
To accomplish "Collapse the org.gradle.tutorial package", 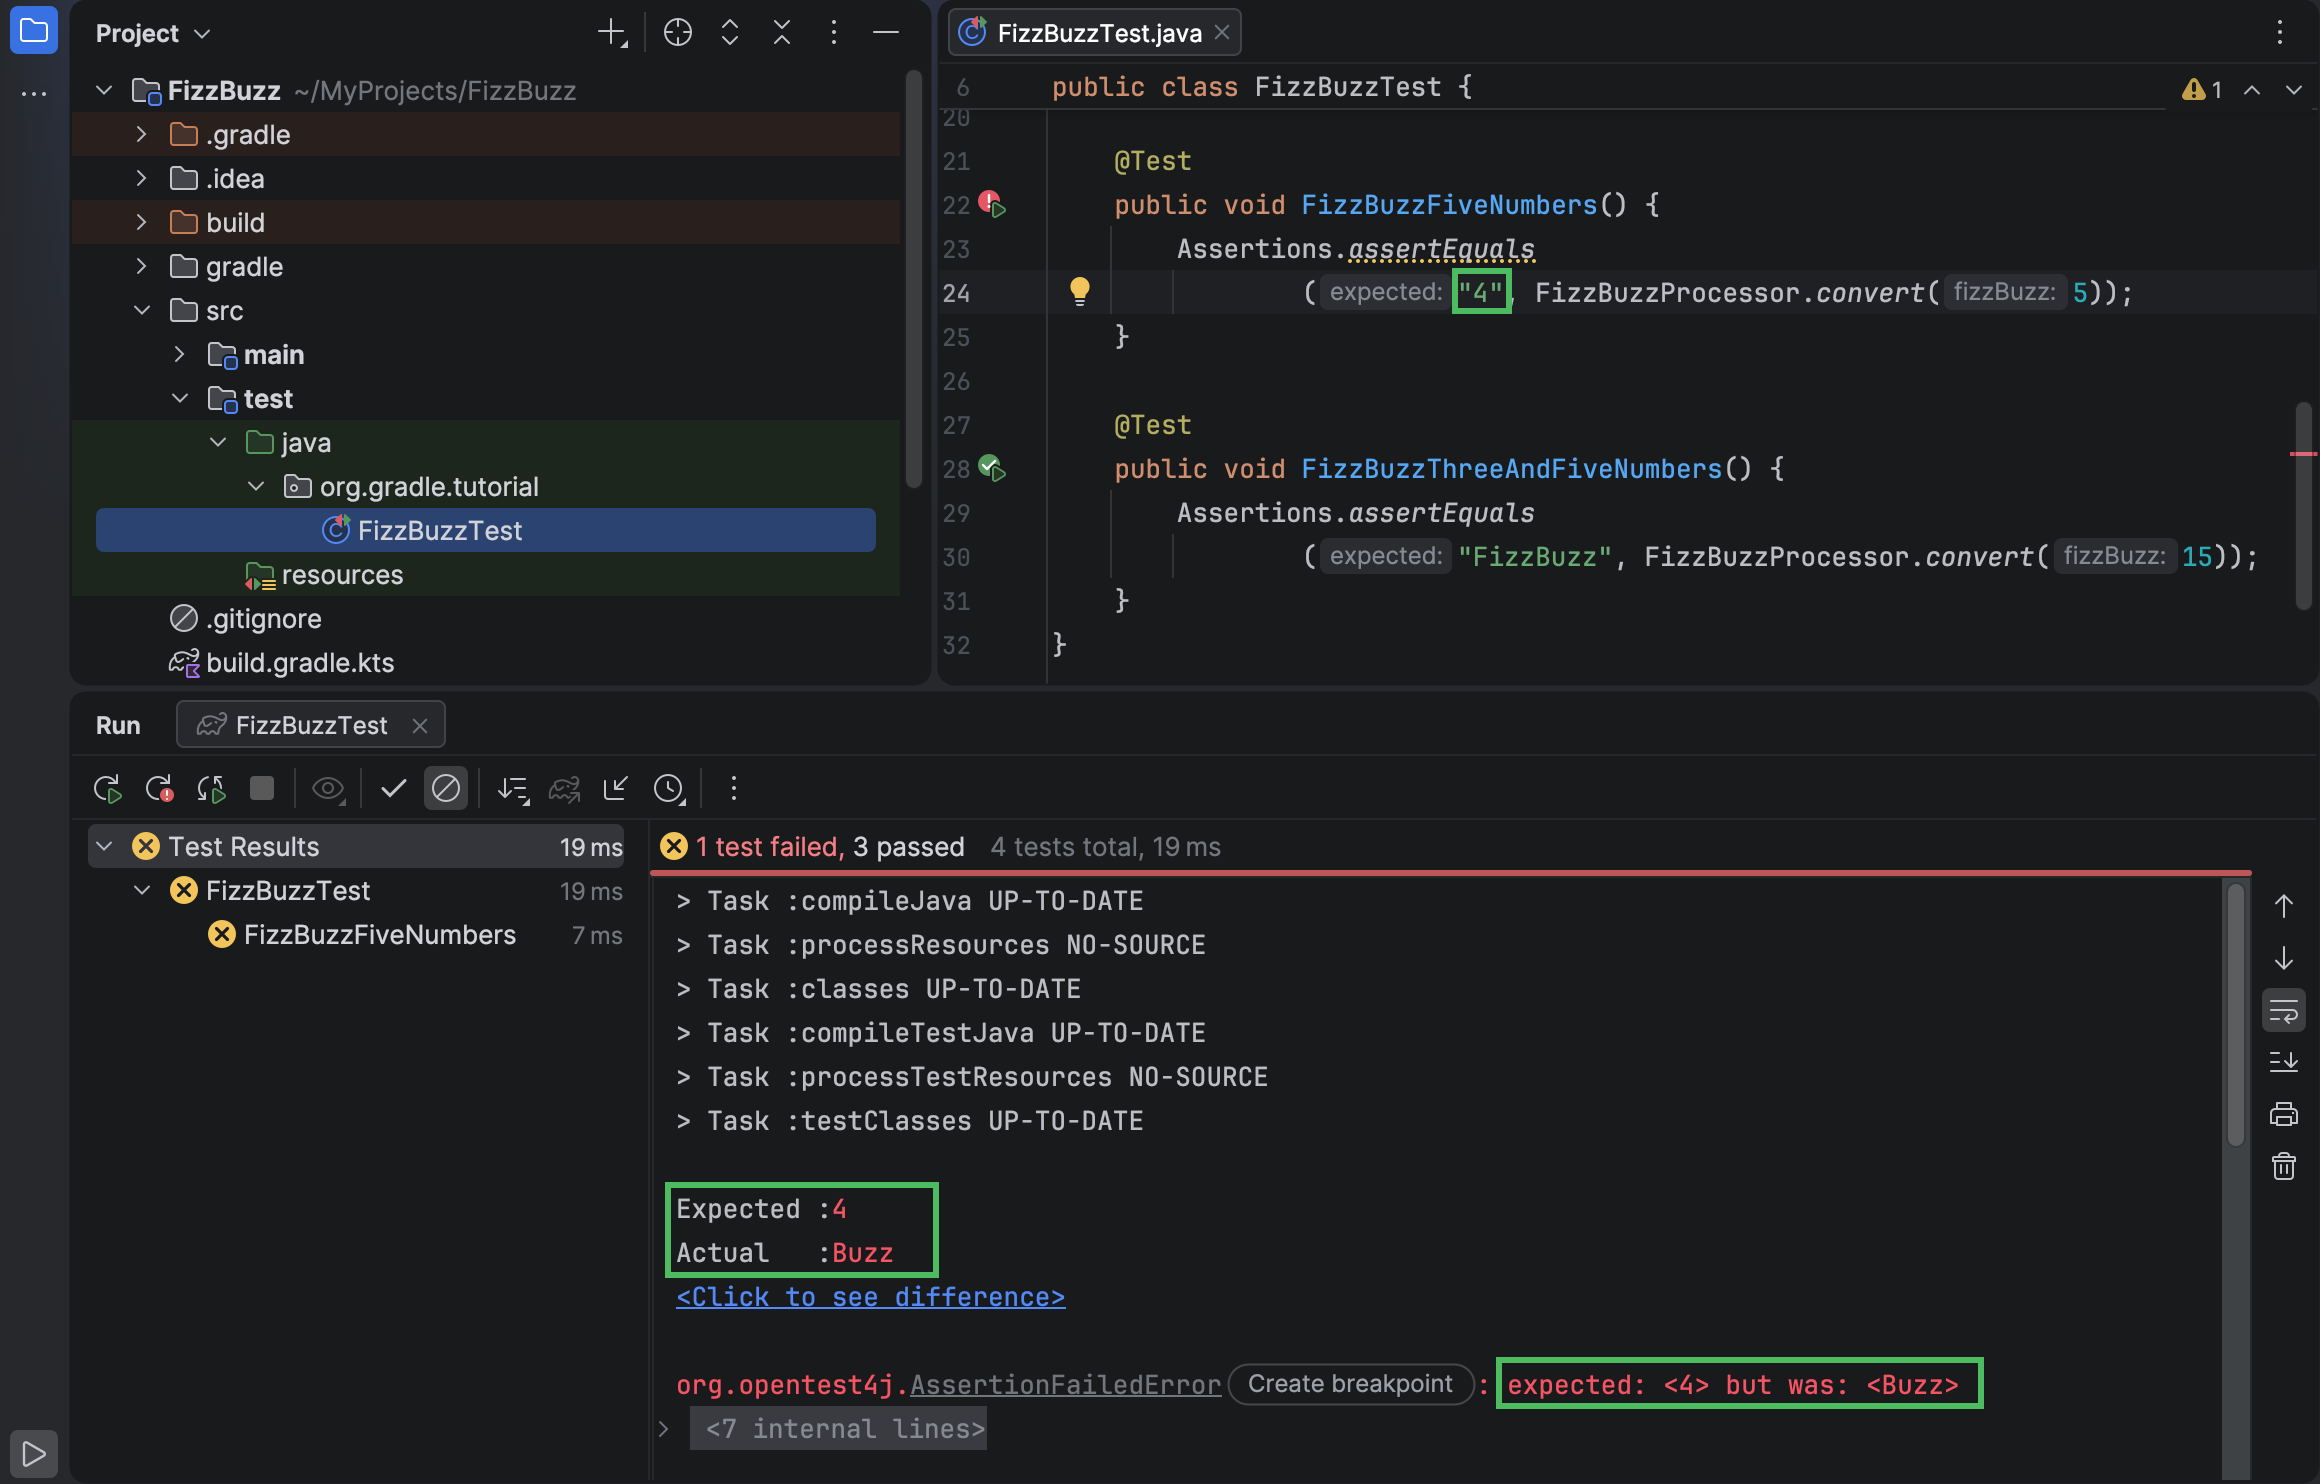I will click(256, 486).
